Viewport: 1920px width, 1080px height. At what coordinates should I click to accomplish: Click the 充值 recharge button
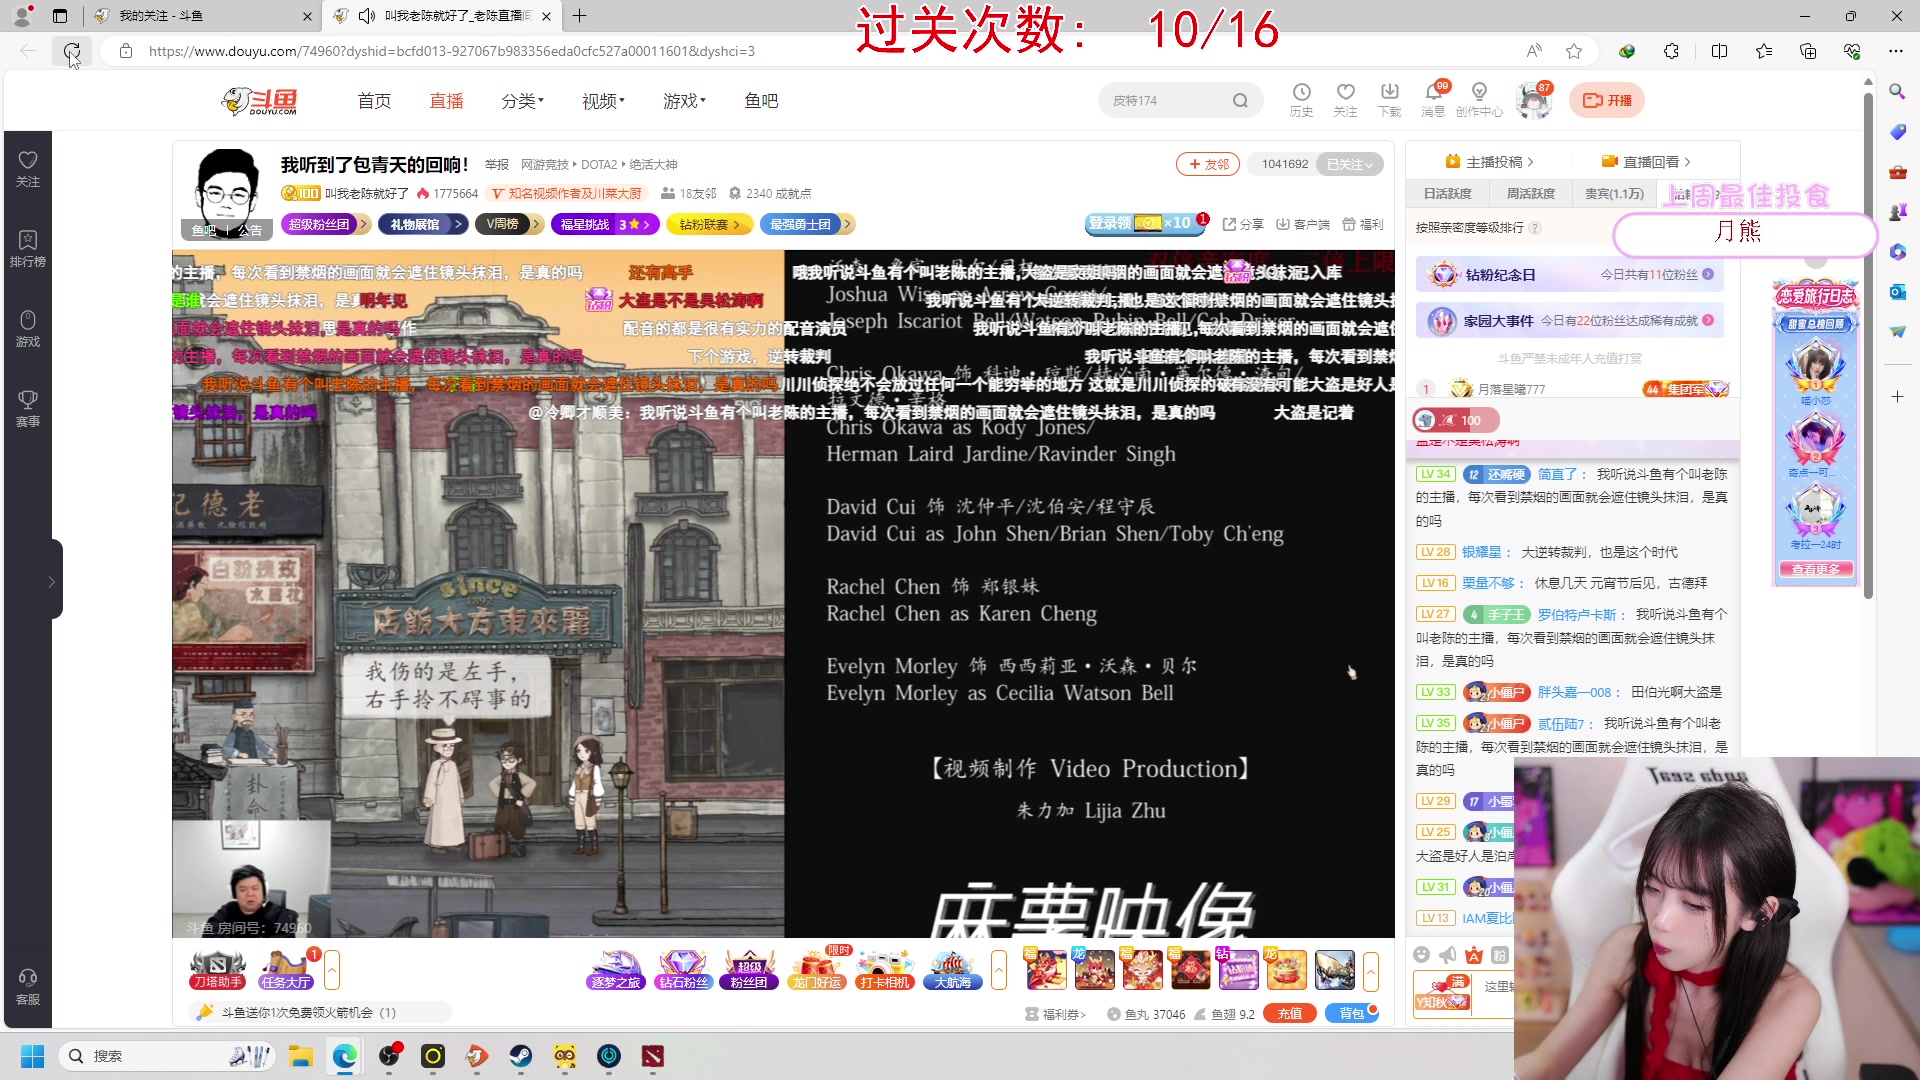(x=1290, y=1013)
